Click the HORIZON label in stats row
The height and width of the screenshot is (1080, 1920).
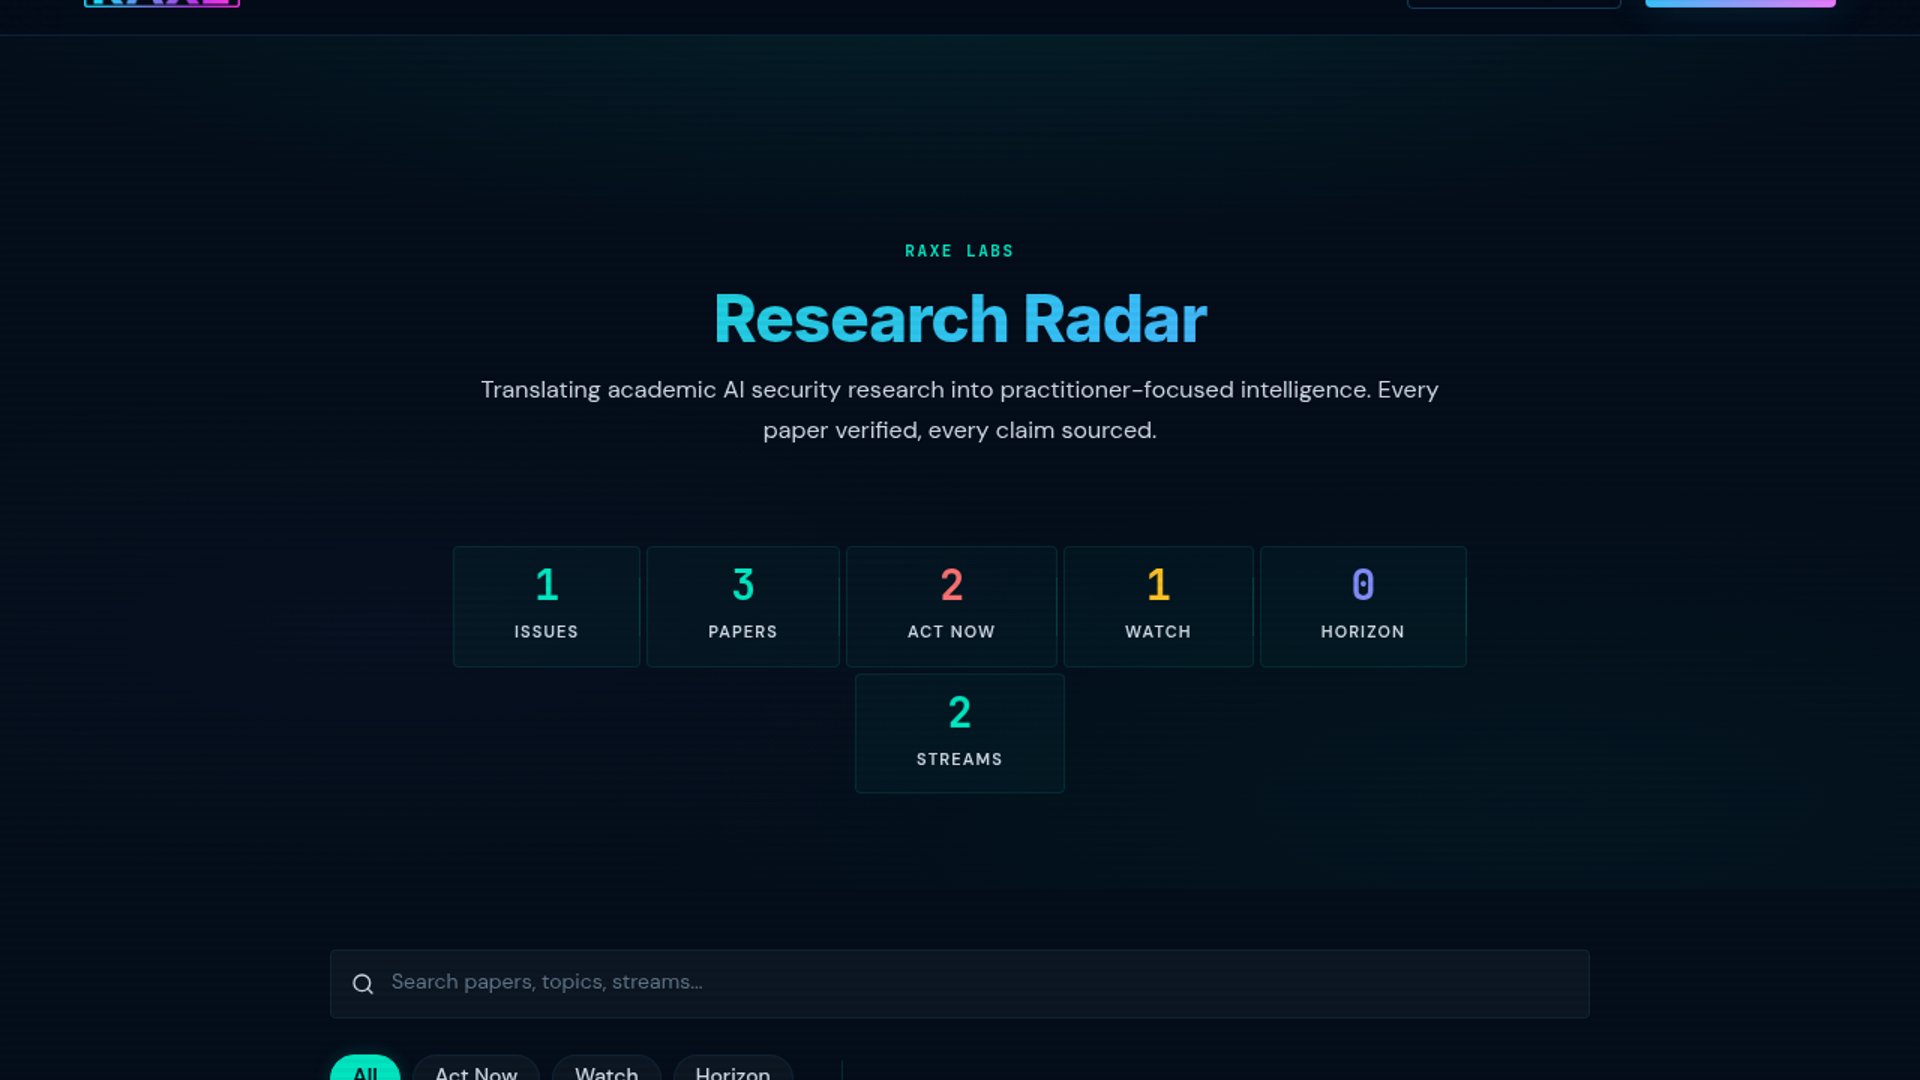click(1362, 632)
